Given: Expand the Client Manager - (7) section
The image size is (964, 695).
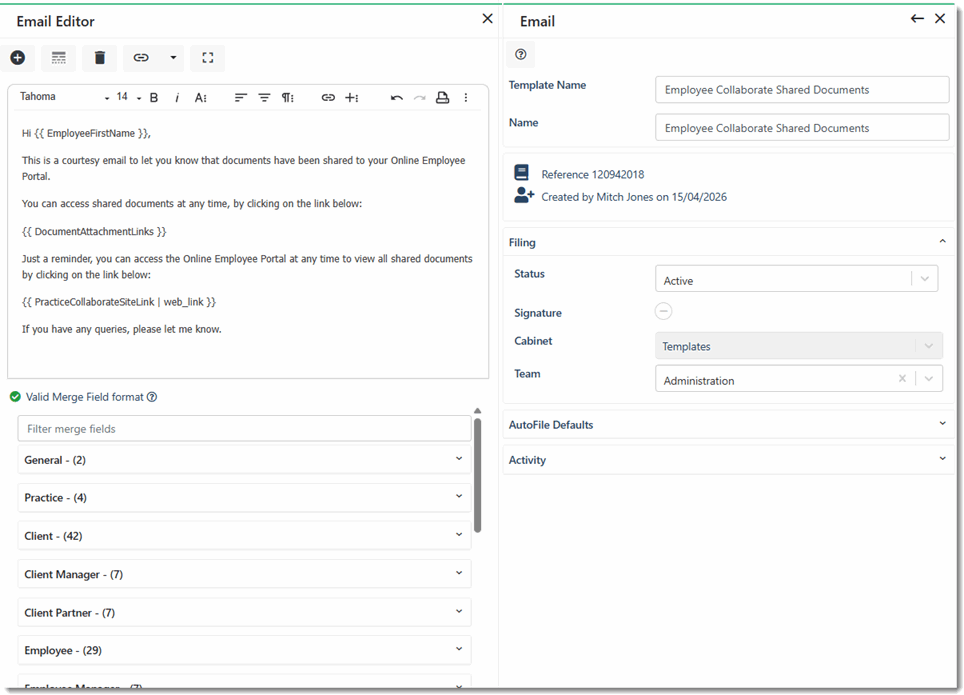Looking at the screenshot, I should (244, 574).
